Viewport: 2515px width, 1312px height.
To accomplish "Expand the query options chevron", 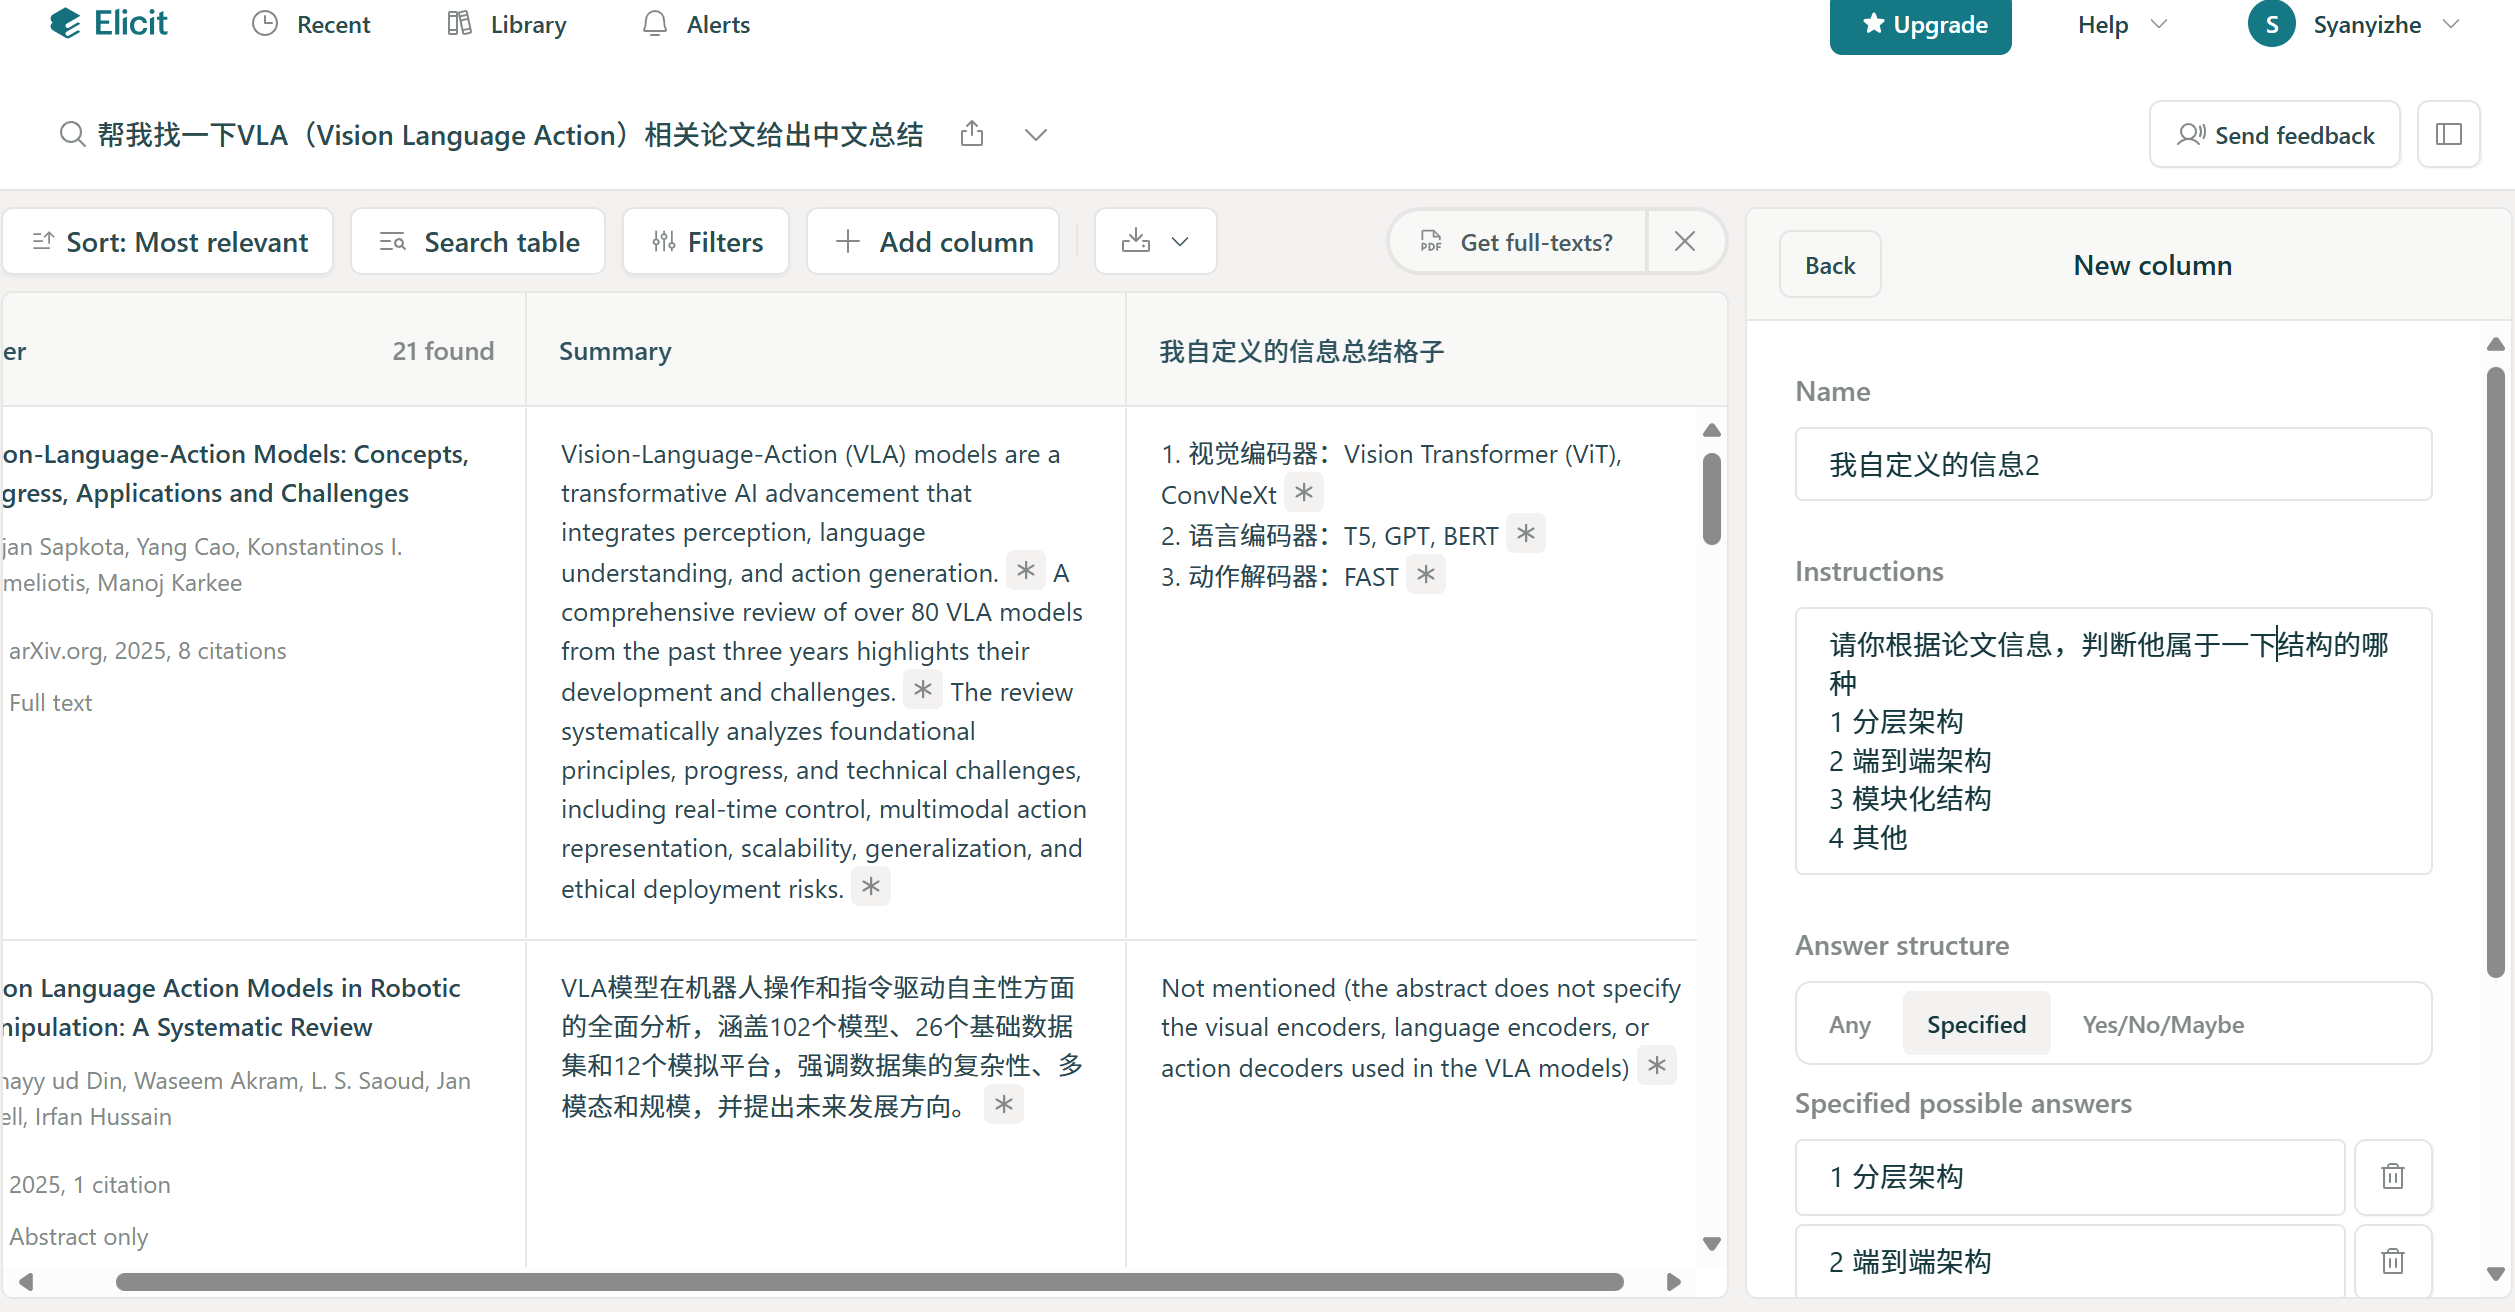I will click(1035, 134).
